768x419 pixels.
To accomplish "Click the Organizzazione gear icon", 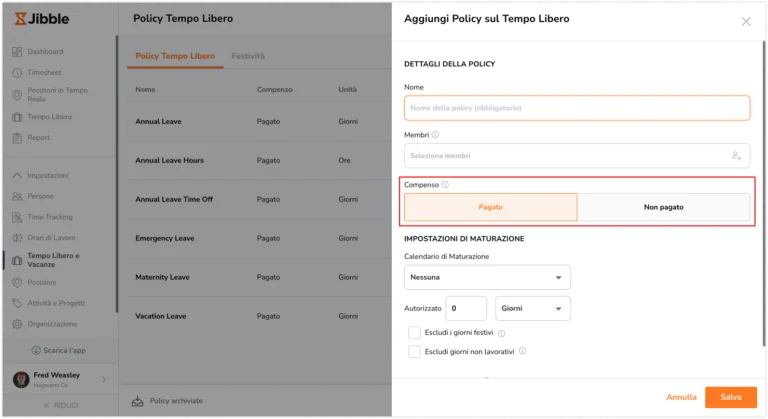I will (17, 324).
